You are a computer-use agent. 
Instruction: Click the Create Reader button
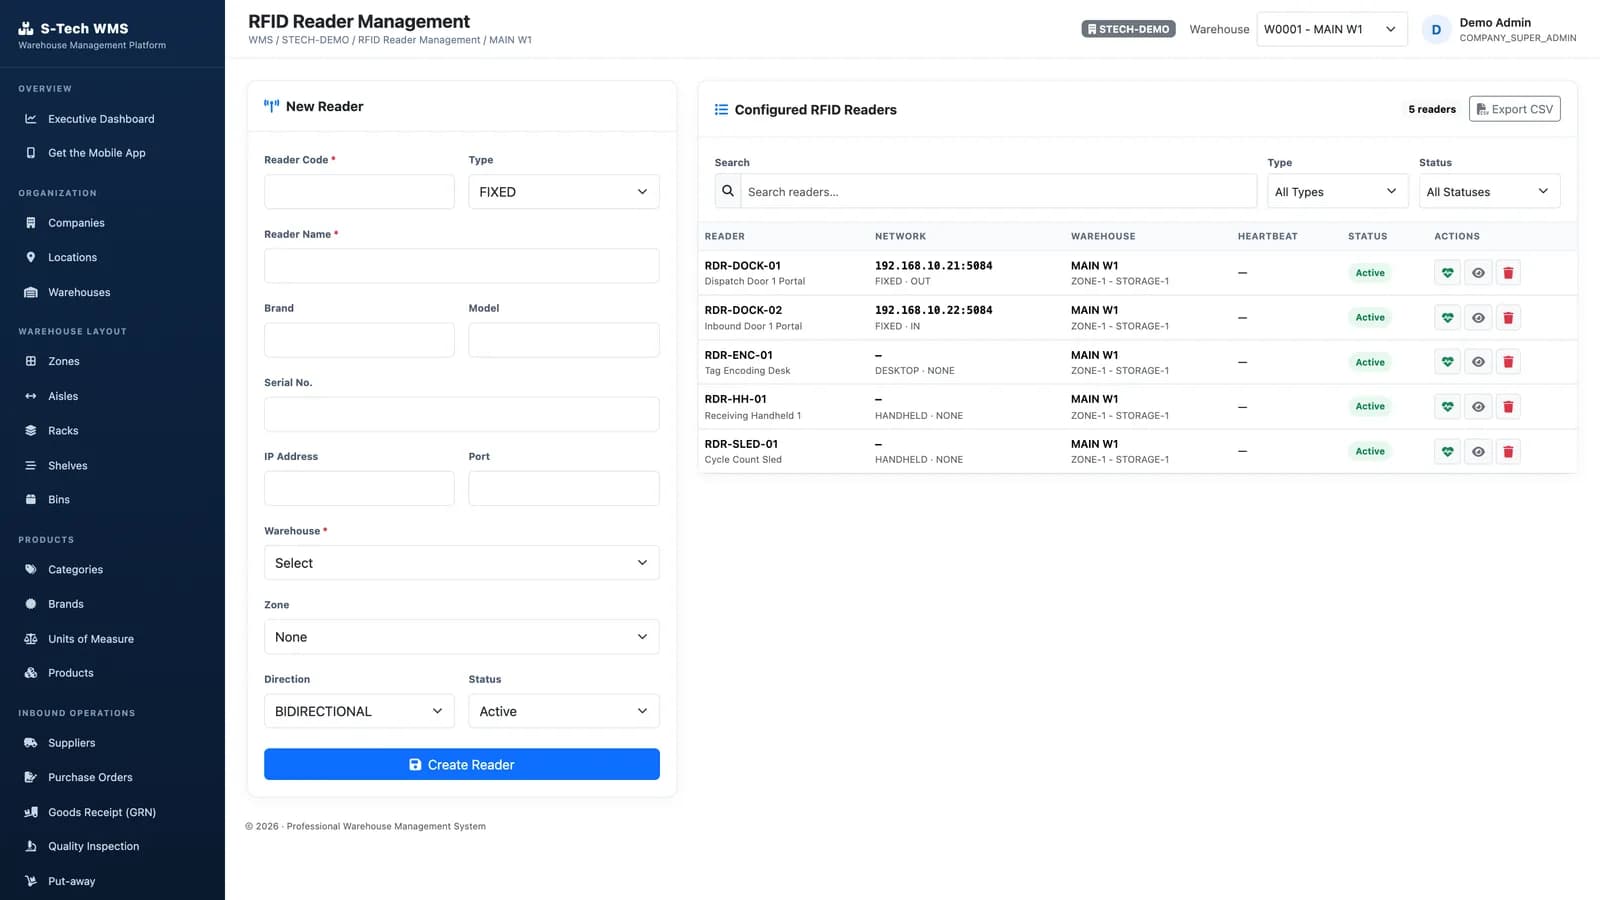point(462,764)
